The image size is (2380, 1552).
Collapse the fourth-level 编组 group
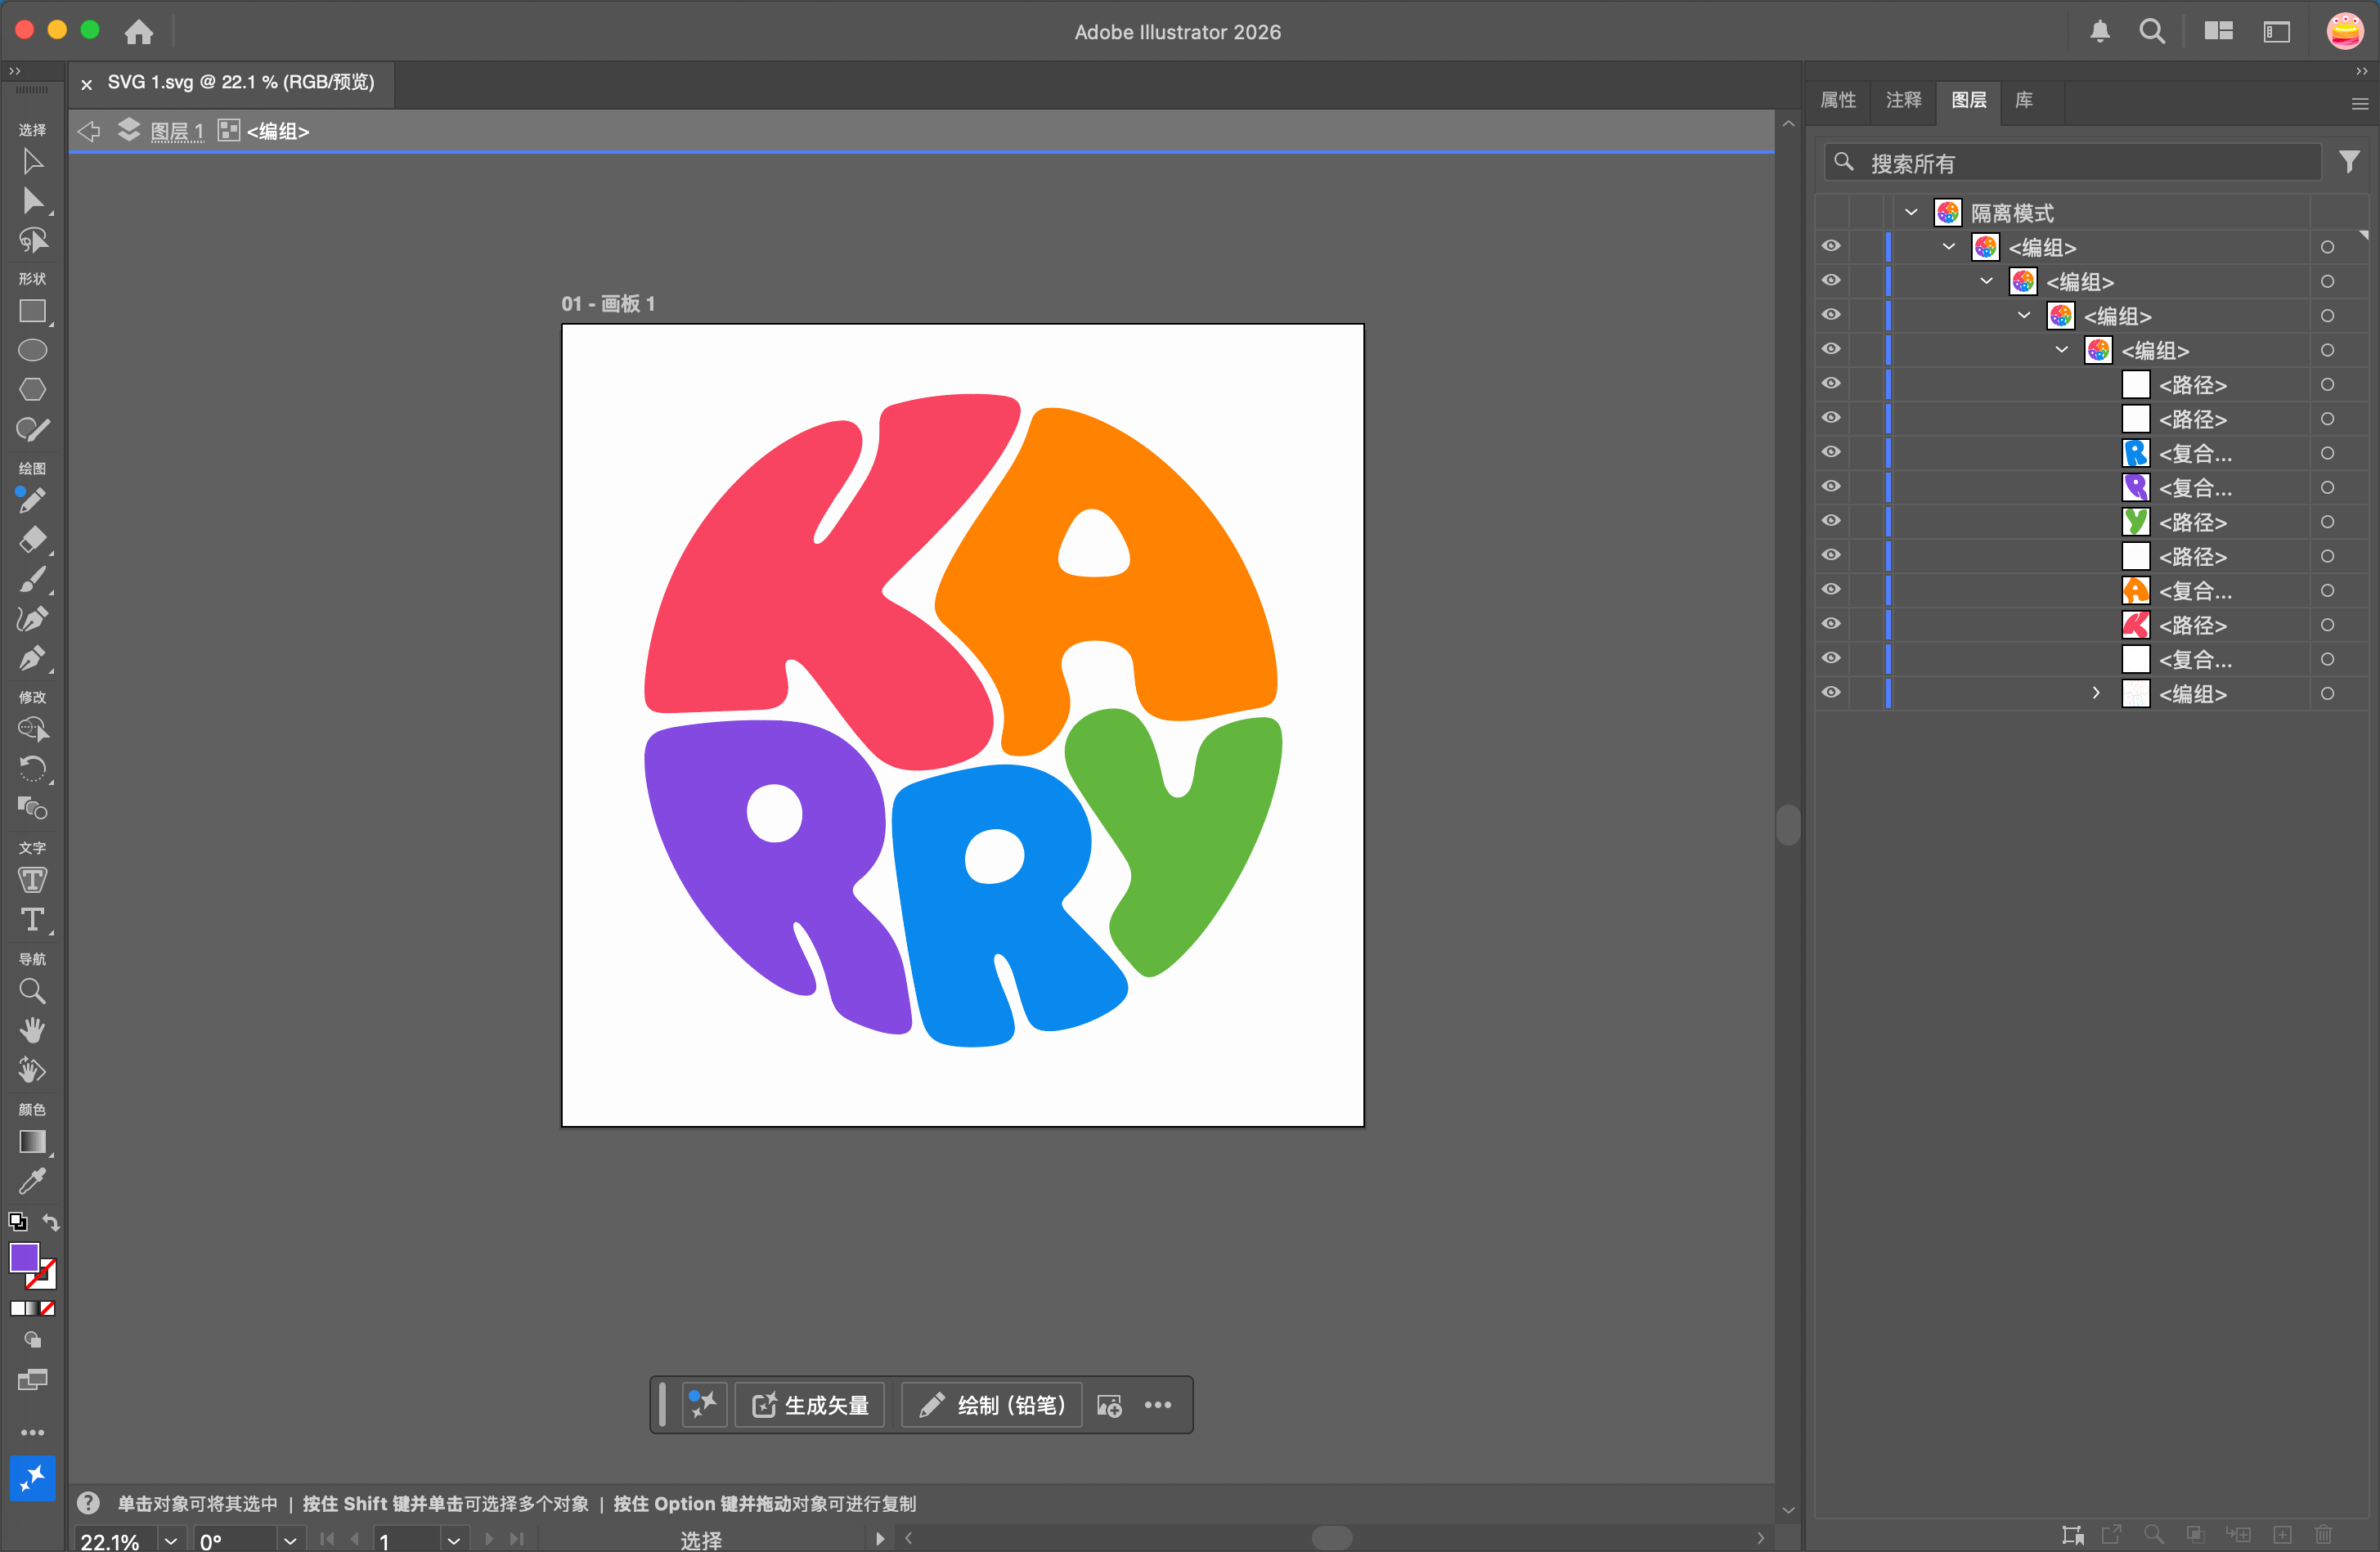(2062, 349)
